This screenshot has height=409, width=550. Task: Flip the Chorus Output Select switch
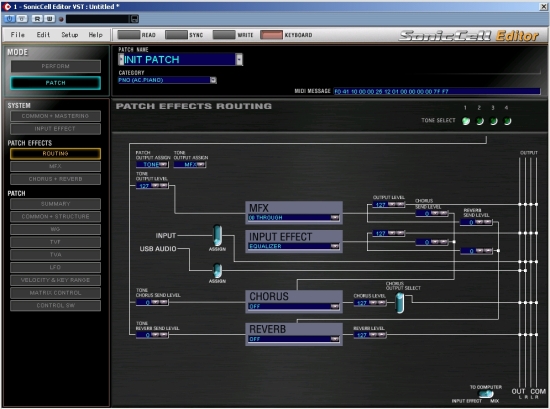pos(400,302)
